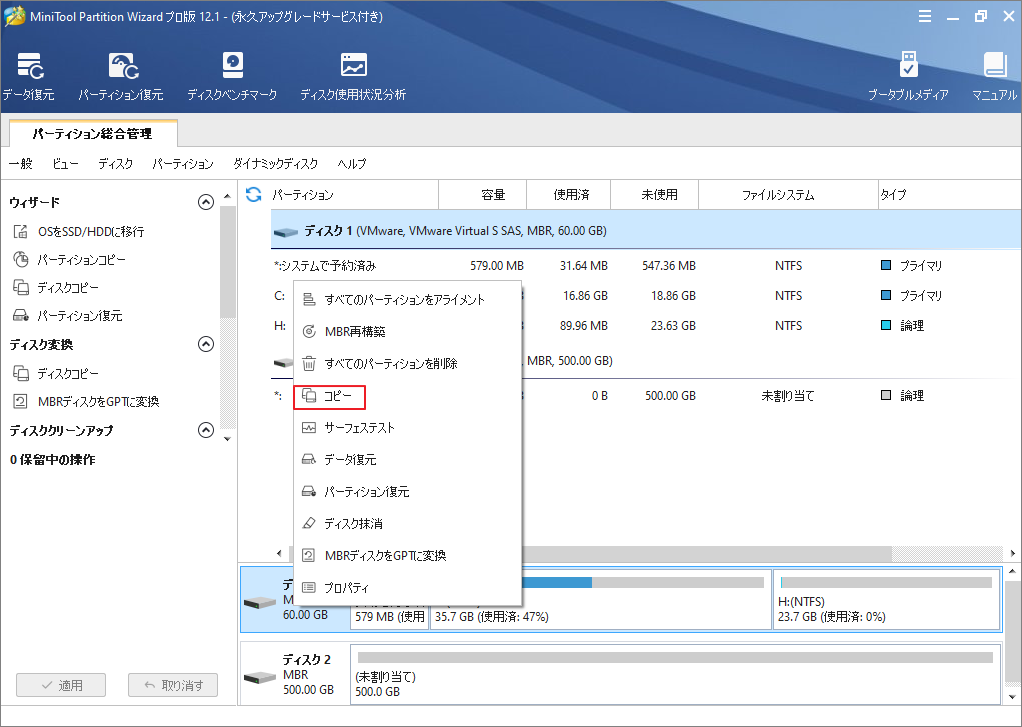
Task: Choose パーティション復元 from the context menu
Action: click(x=407, y=492)
